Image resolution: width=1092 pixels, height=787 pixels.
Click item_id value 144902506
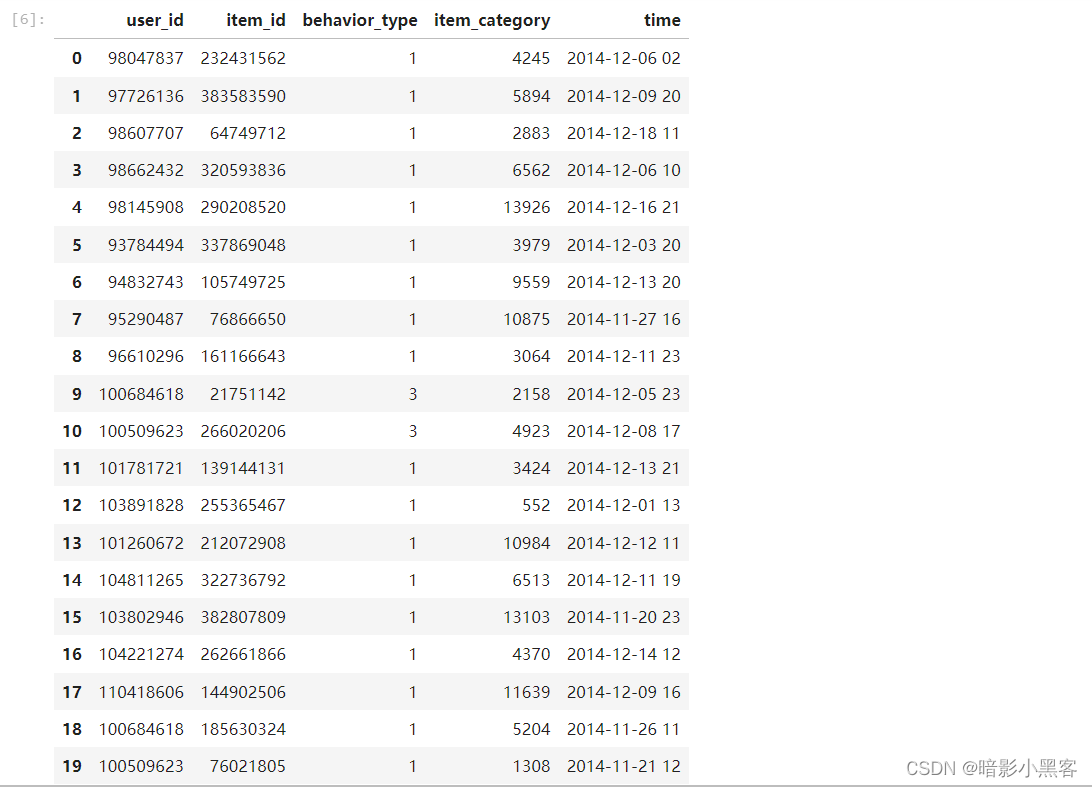click(x=243, y=692)
